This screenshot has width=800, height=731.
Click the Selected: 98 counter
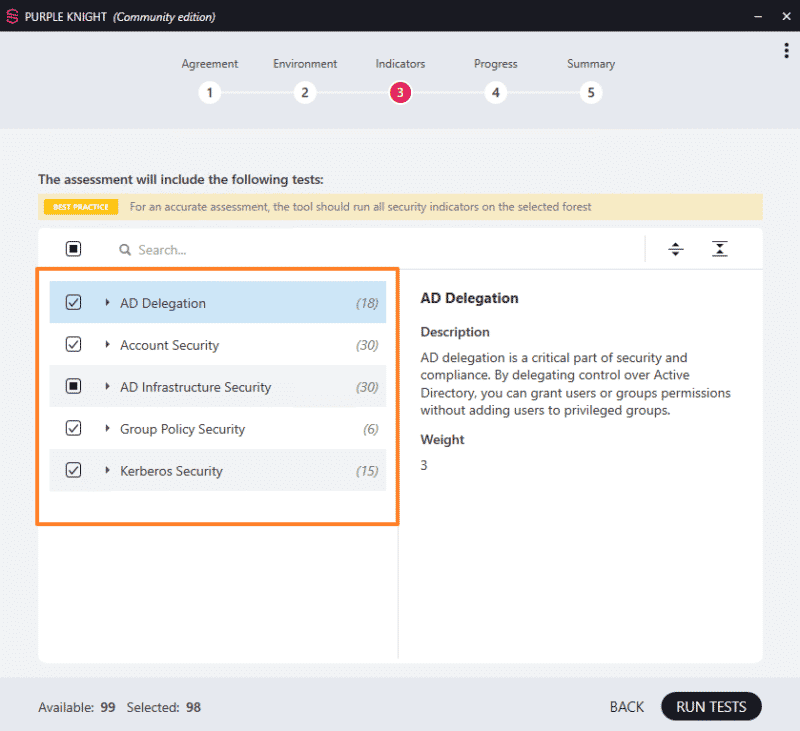pyautogui.click(x=163, y=707)
